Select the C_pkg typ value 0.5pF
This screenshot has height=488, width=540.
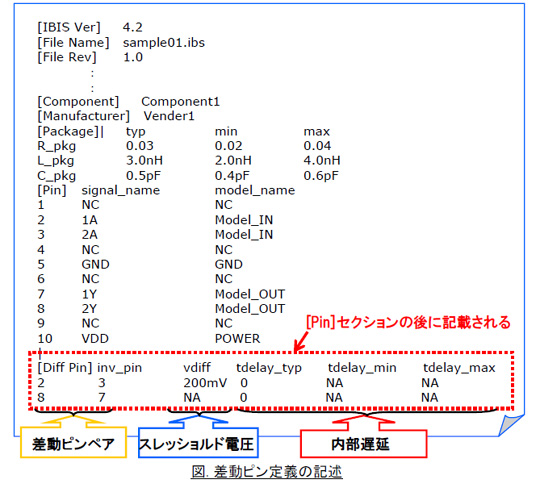143,176
